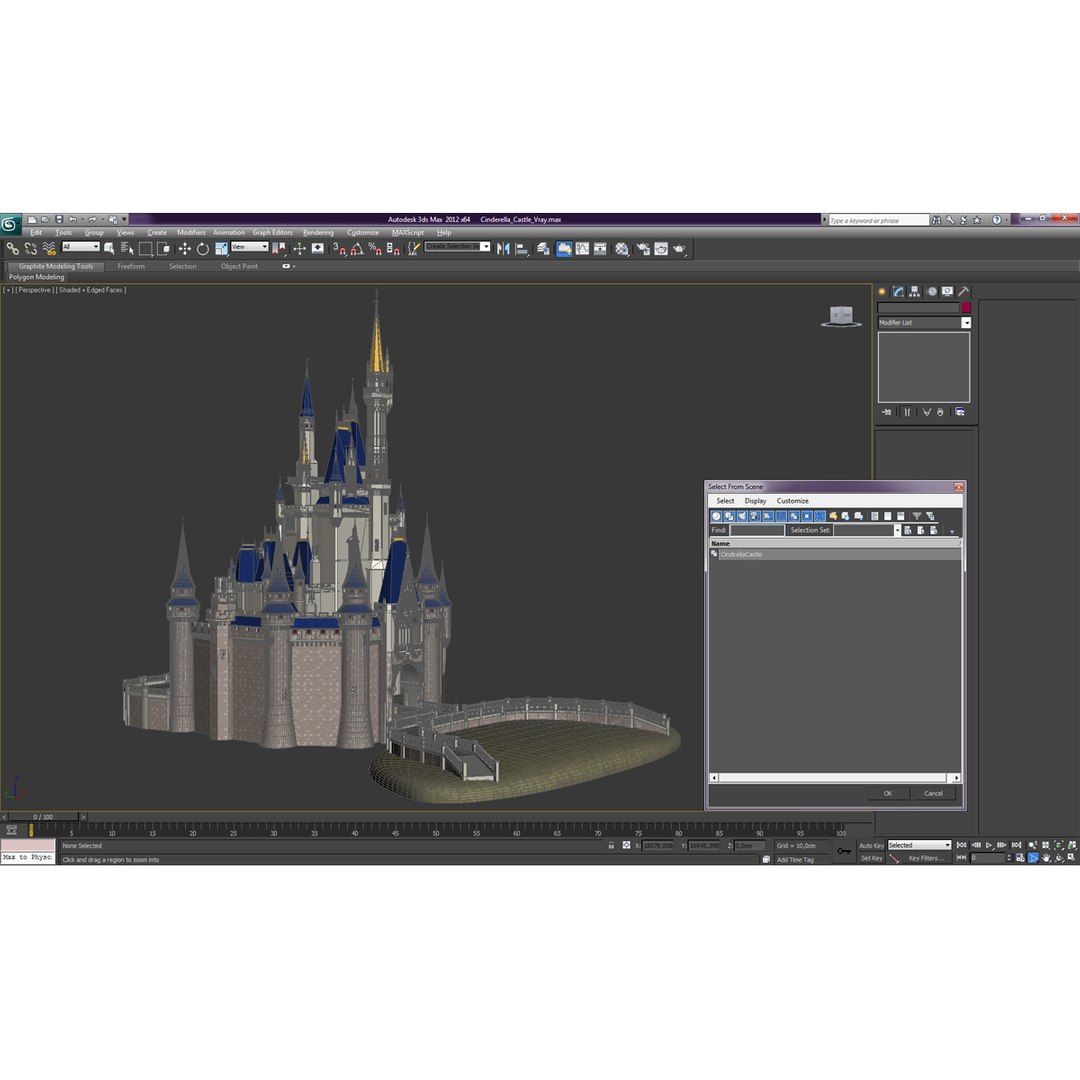Open Render Setup icon
This screenshot has height=1080, width=1080.
click(x=643, y=249)
